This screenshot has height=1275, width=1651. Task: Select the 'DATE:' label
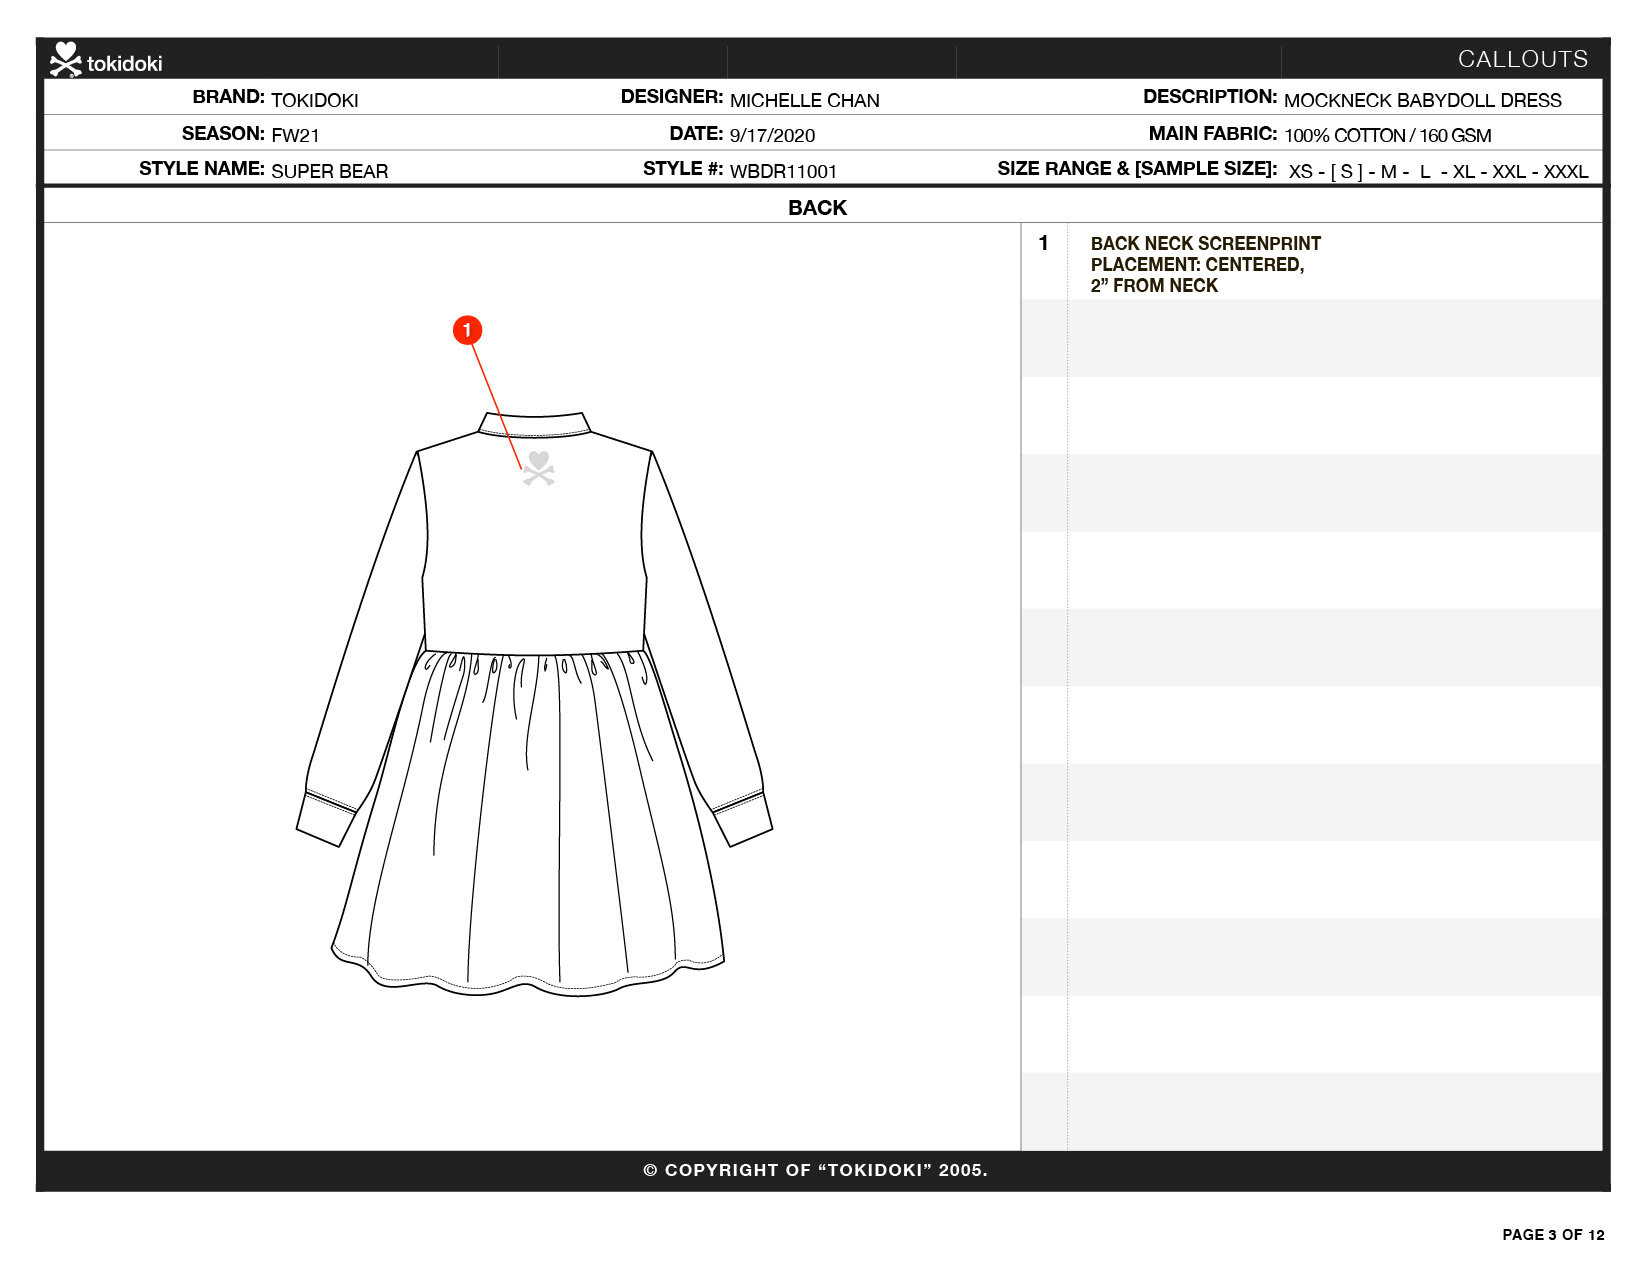coord(696,133)
